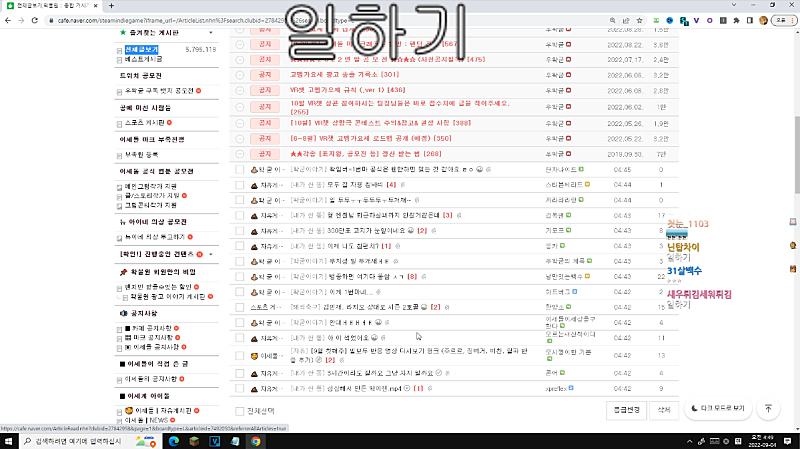Screen dimensions: 800x449
Task: Open the tab search chevron in title bar
Action: (x=734, y=5)
